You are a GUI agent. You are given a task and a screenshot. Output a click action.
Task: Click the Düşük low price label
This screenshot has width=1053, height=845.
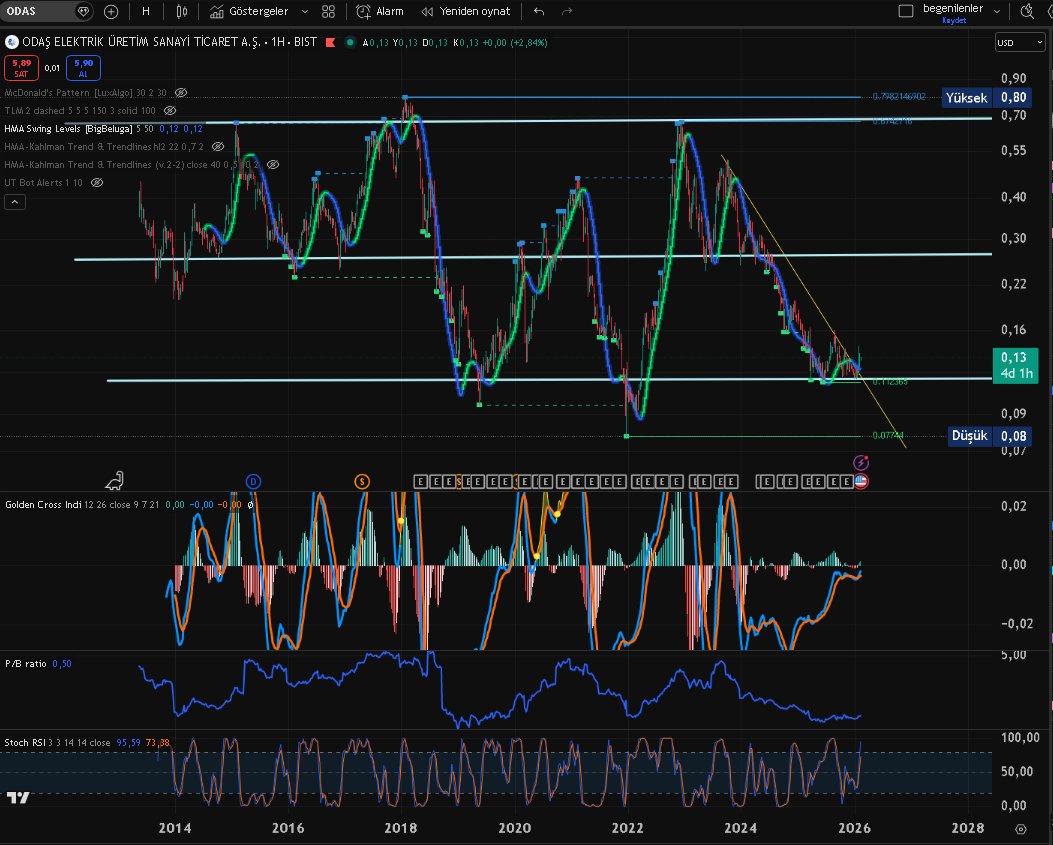969,436
